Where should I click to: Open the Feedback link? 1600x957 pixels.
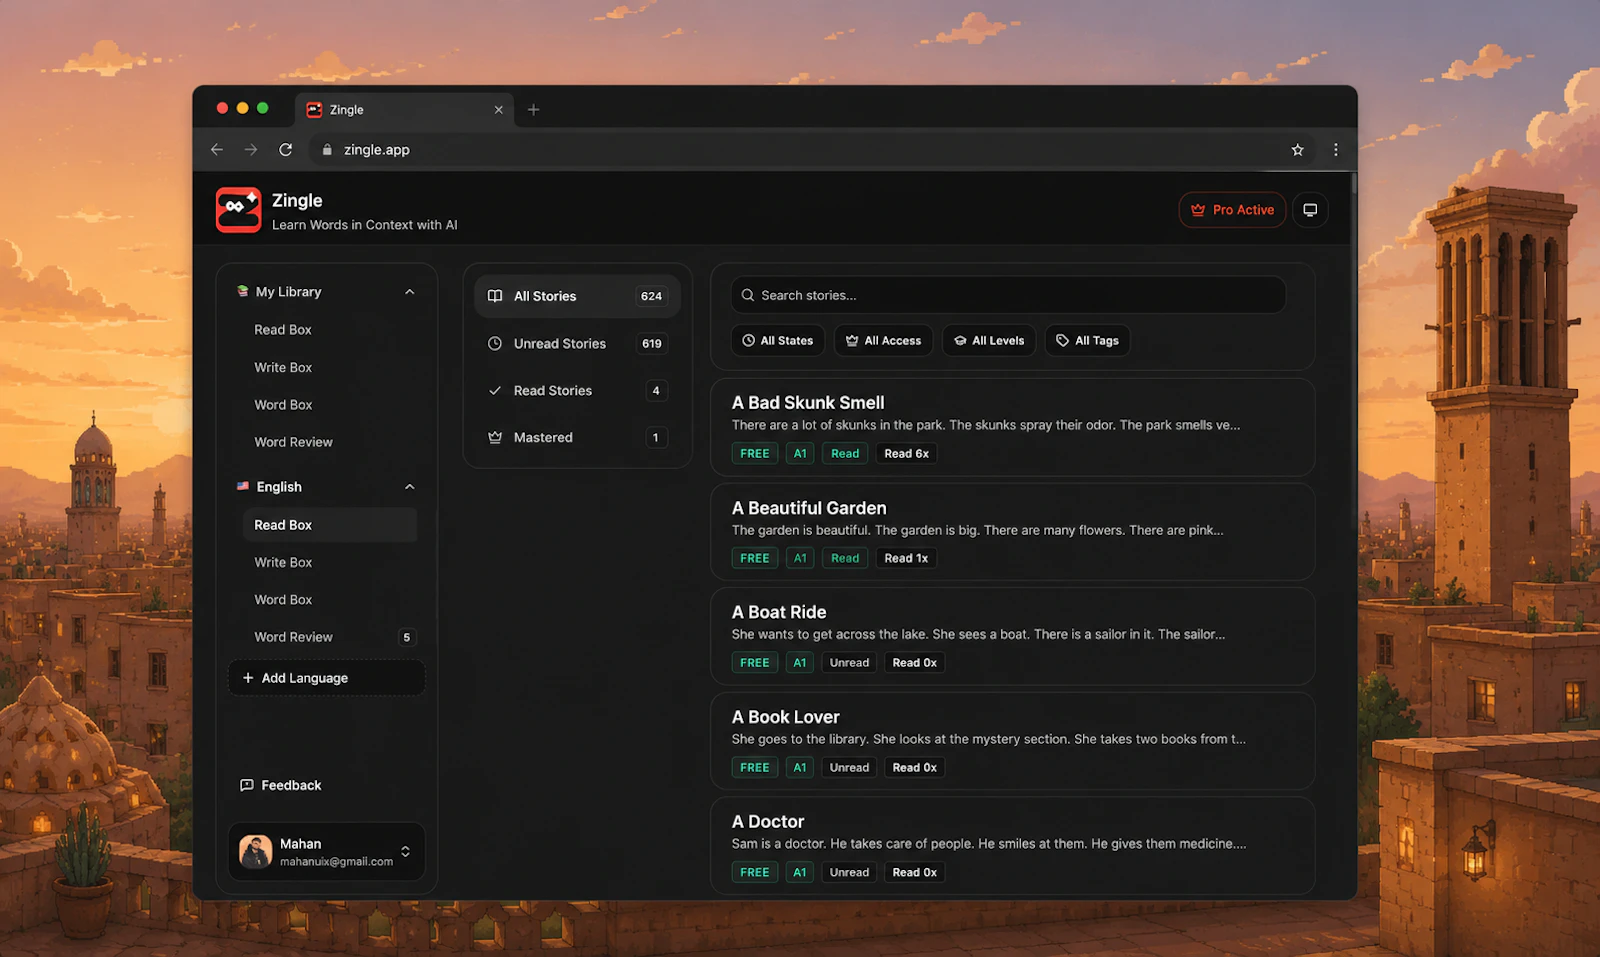[x=281, y=786]
